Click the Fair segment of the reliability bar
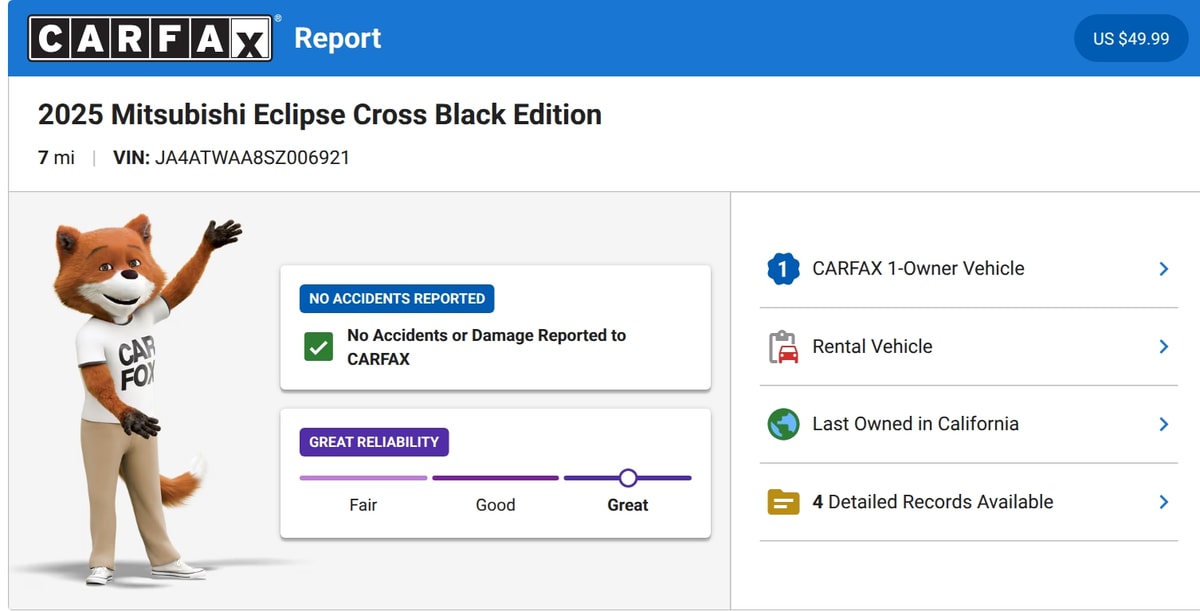Image resolution: width=1200 pixels, height=611 pixels. tap(363, 478)
